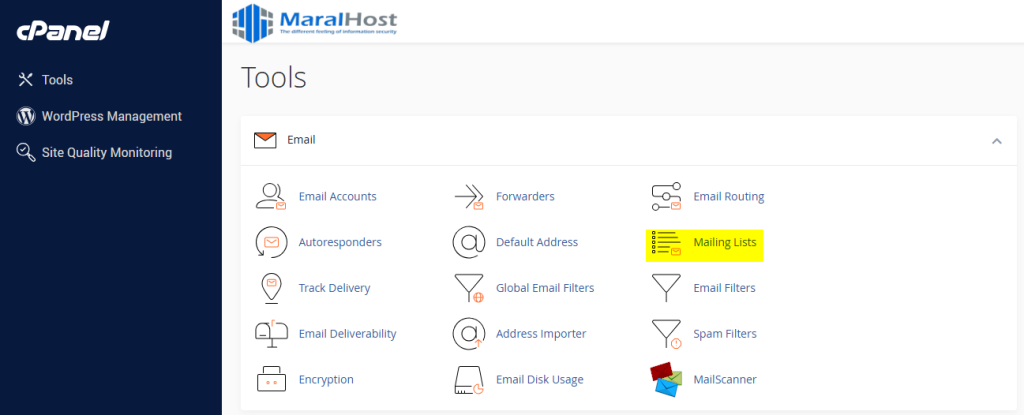Click the Tools page heading
The width and height of the screenshot is (1024, 415).
tap(274, 78)
